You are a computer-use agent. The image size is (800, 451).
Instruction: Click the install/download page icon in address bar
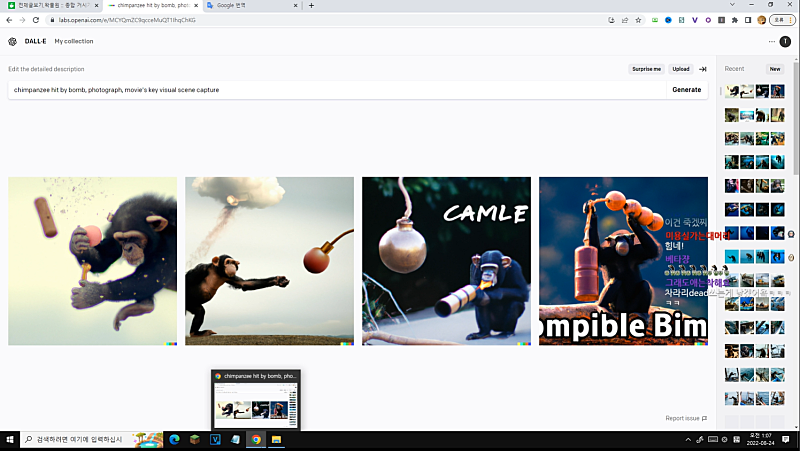click(611, 20)
